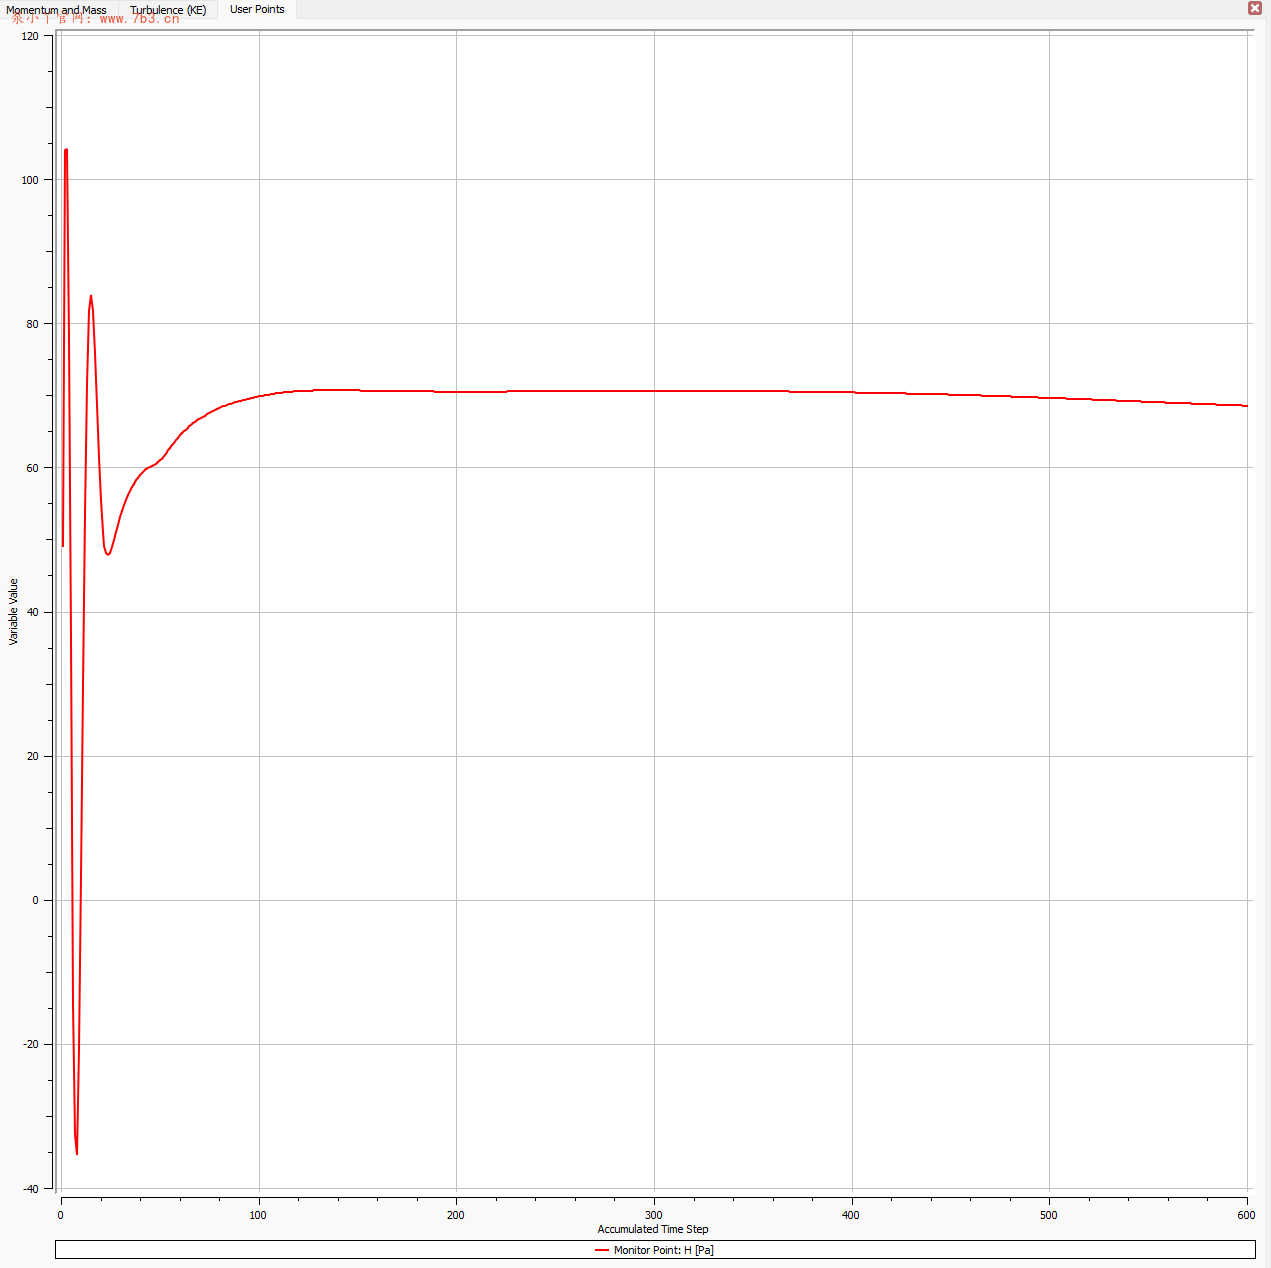Click the 200 tick on the x-axis

456,1215
